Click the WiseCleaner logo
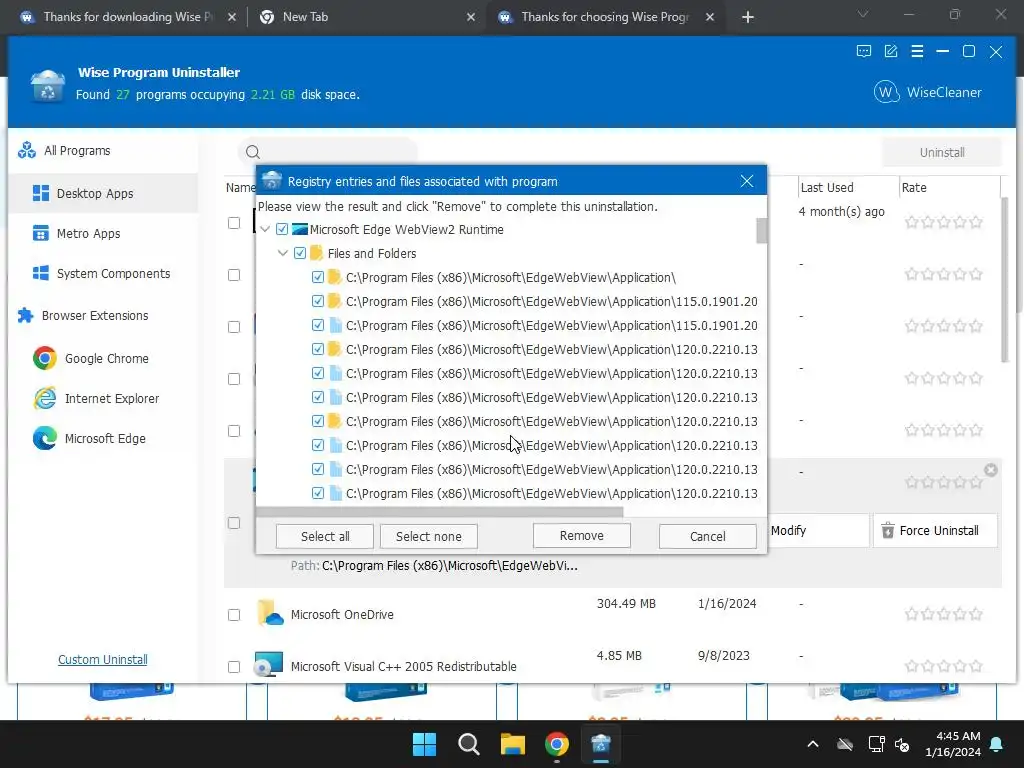The width and height of the screenshot is (1024, 768). click(x=928, y=92)
